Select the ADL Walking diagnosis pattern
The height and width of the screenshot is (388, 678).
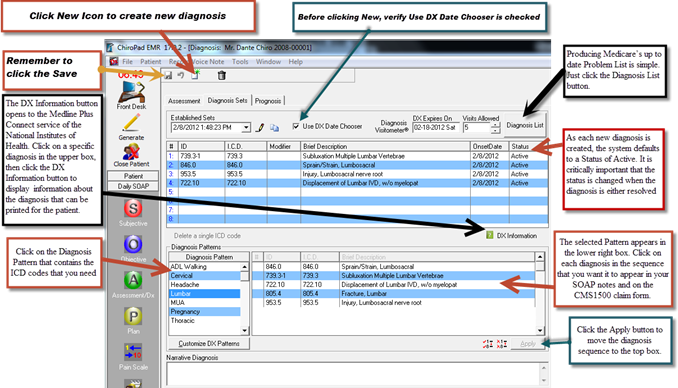pos(205,266)
